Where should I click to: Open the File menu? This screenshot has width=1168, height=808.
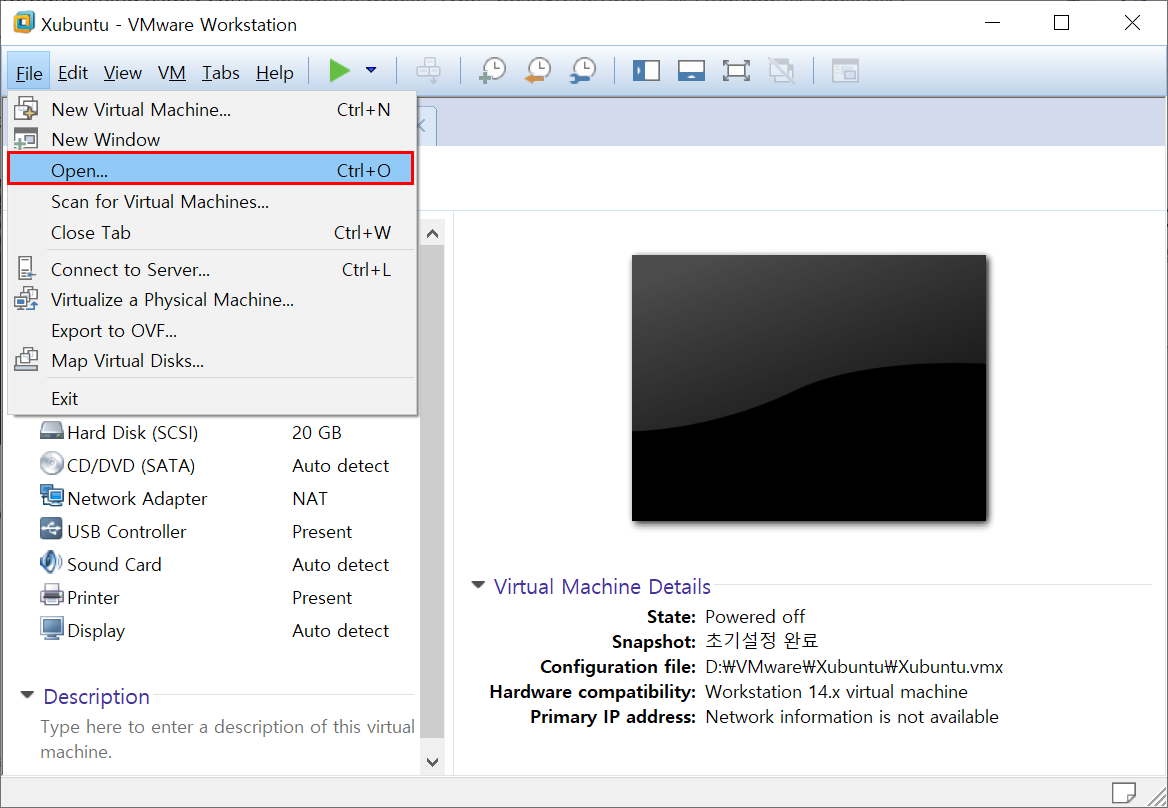point(29,73)
